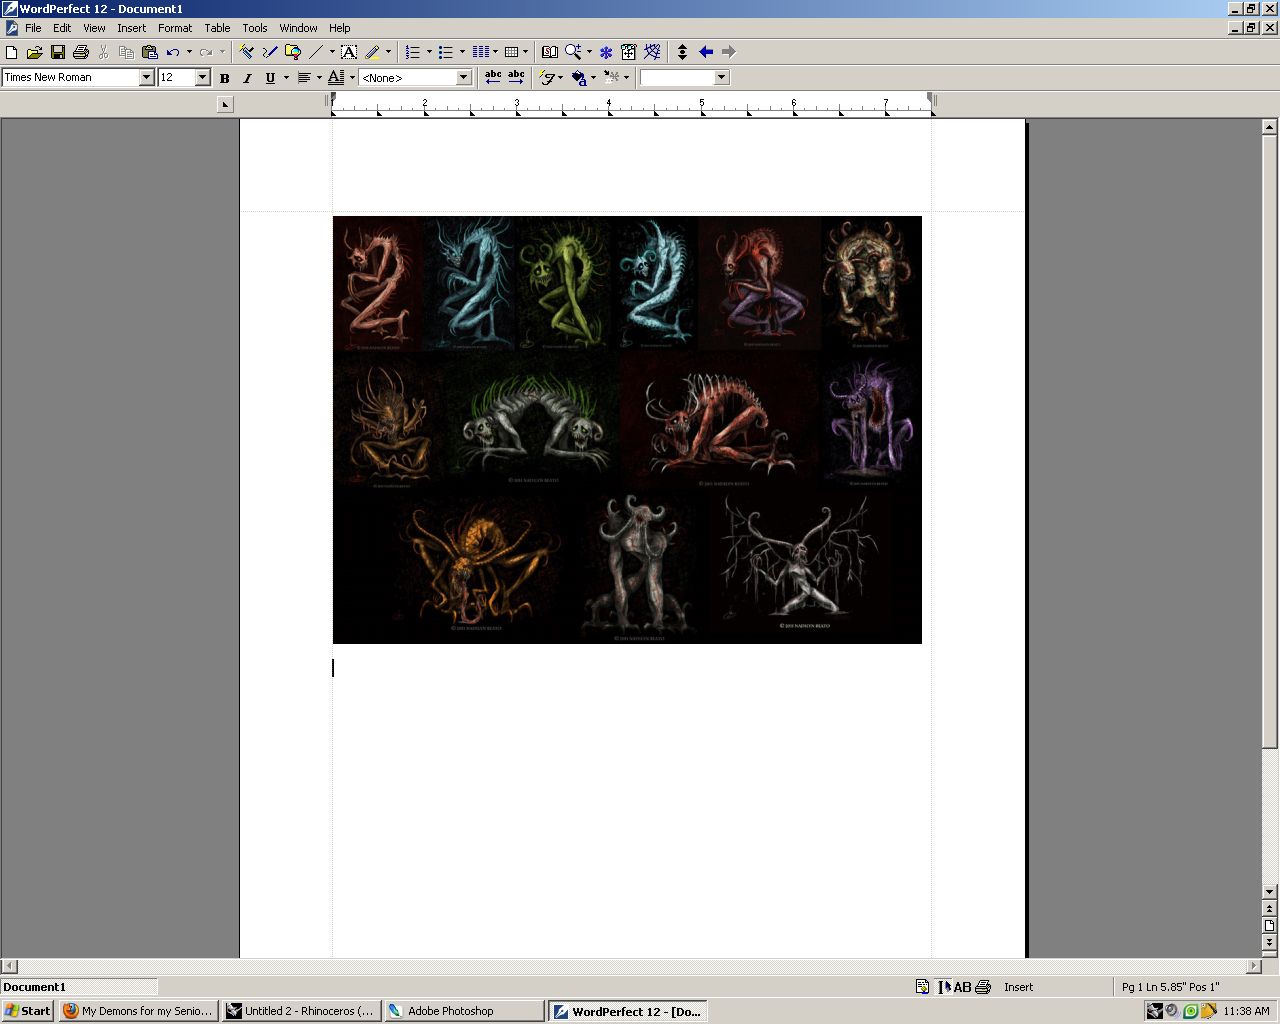Open the Window menu
This screenshot has height=1024, width=1280.
tap(298, 28)
